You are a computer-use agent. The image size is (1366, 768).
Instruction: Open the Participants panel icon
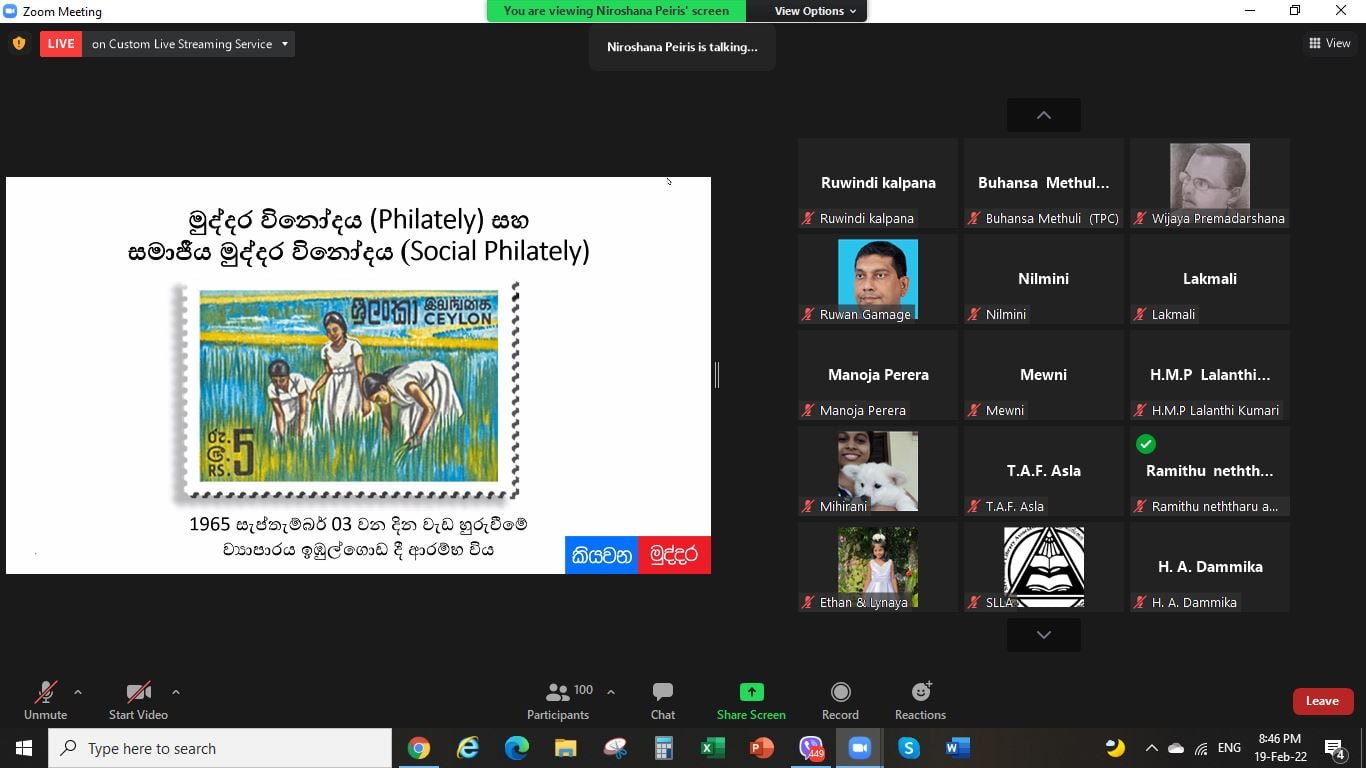(558, 692)
